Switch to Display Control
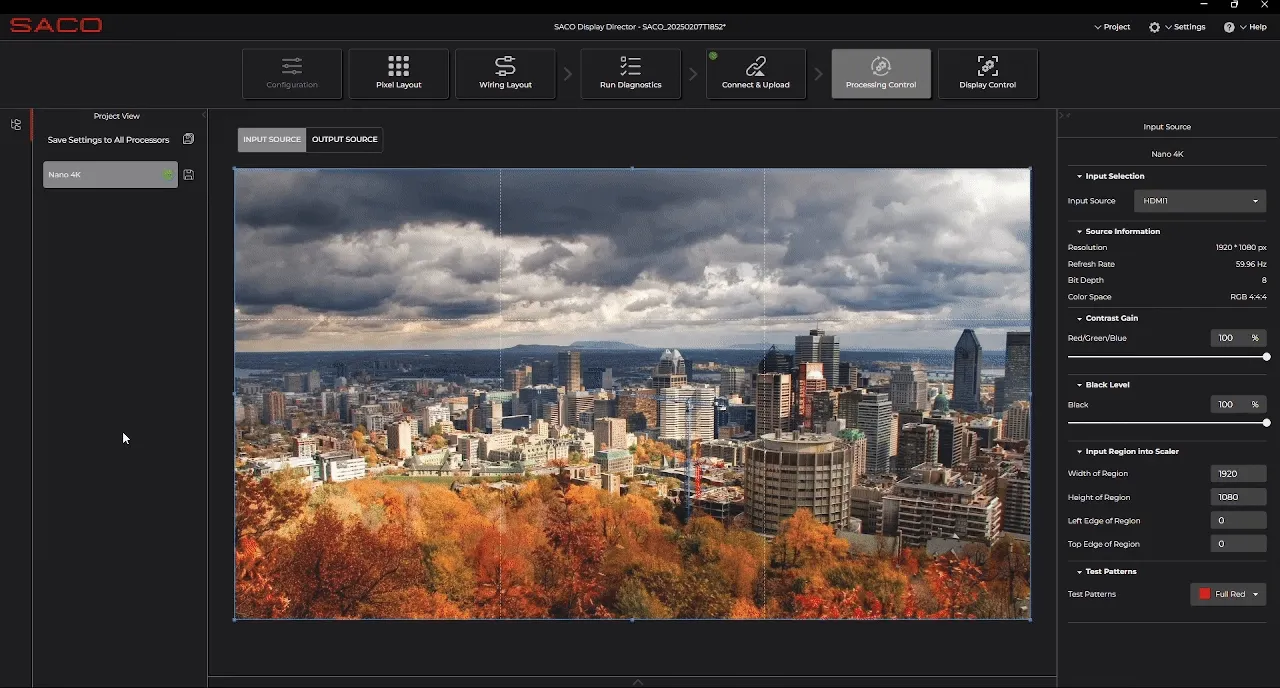Screen dimensions: 1280x688 click(x=987, y=73)
